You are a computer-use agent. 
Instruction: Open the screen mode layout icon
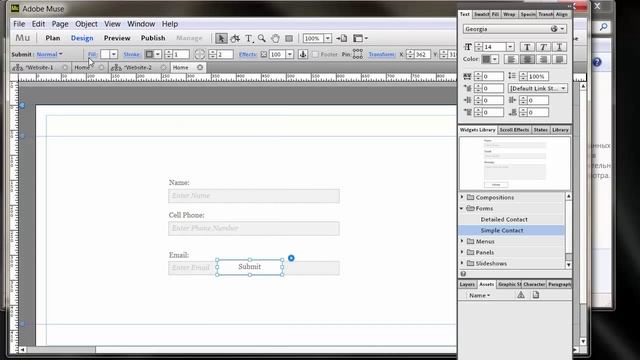point(360,38)
